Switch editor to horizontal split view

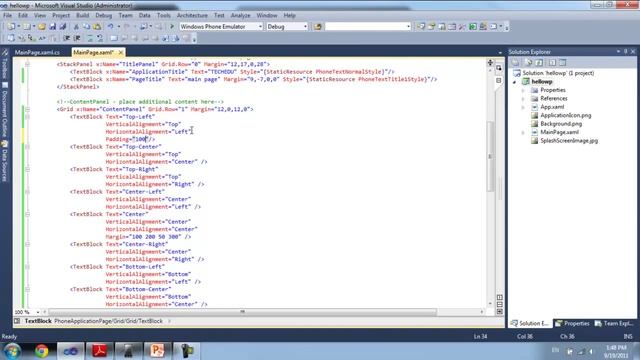click(x=500, y=304)
